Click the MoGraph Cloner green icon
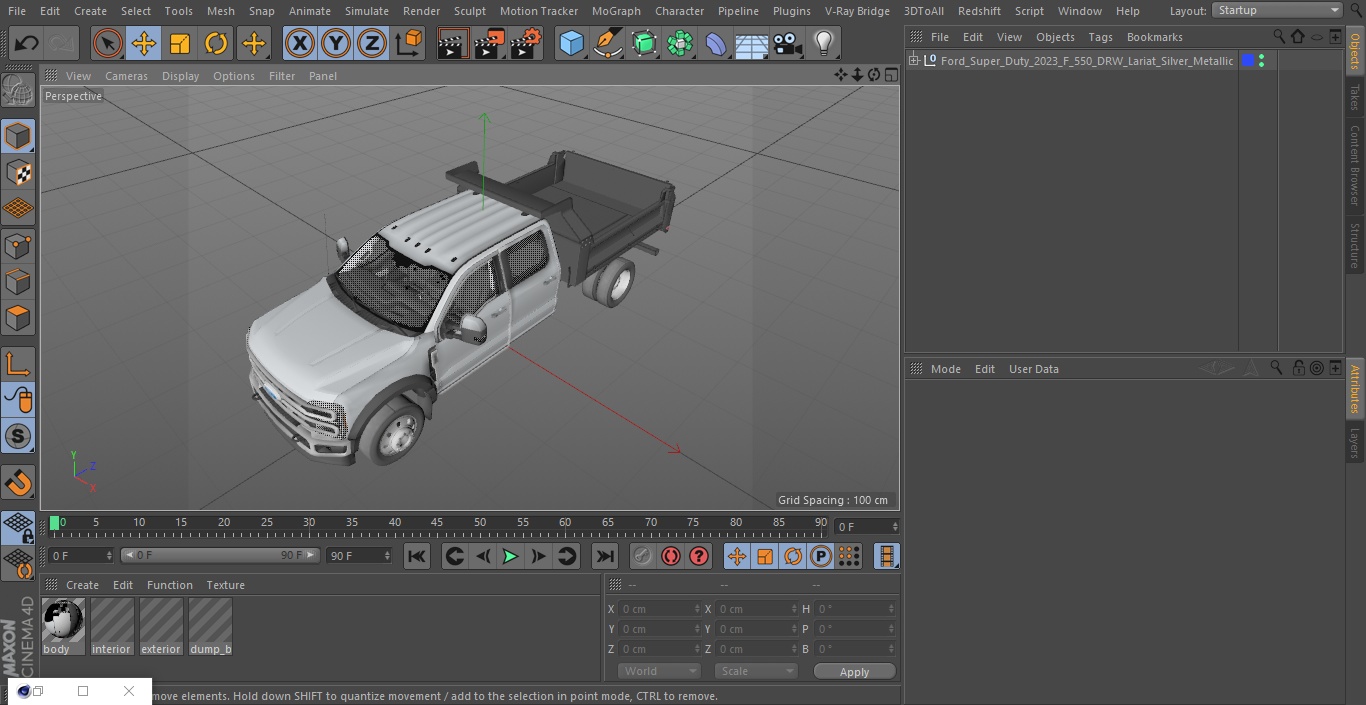Image resolution: width=1366 pixels, height=705 pixels. click(680, 43)
